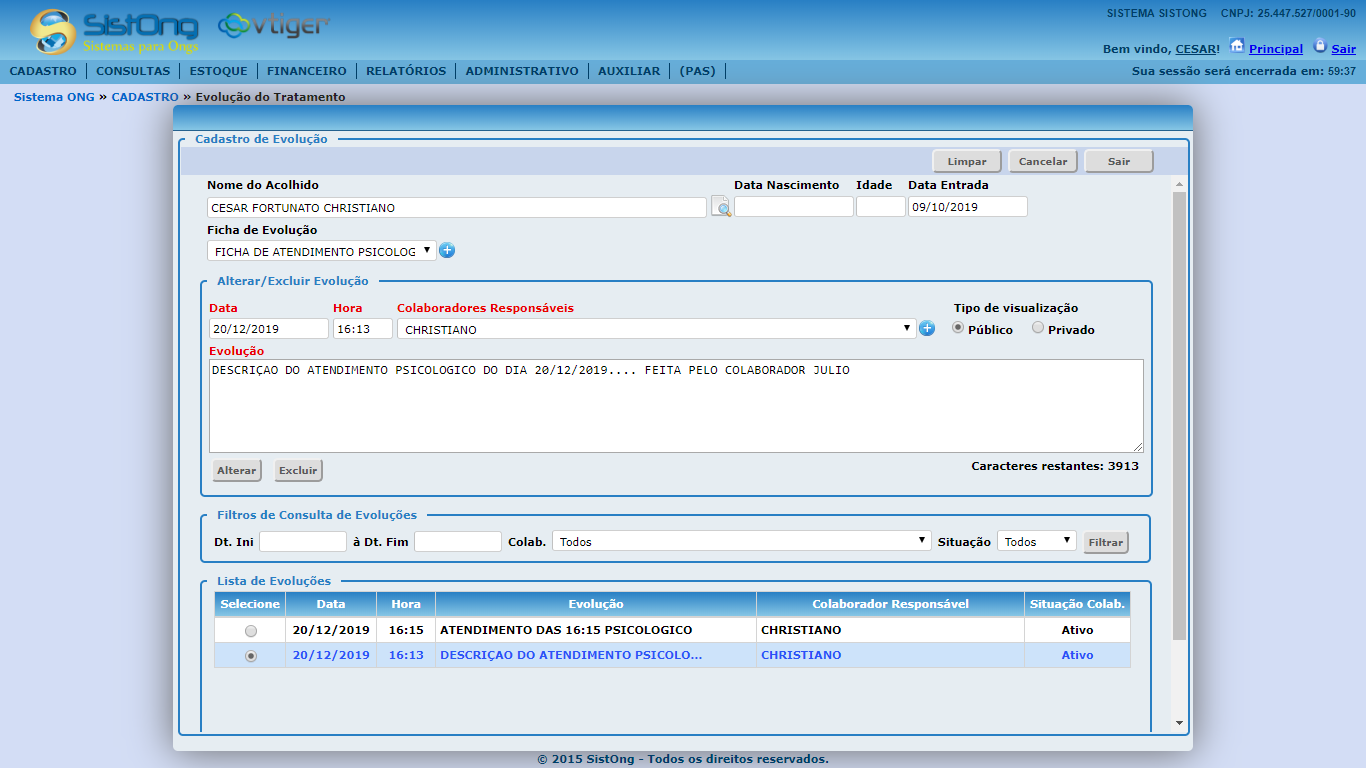
Task: Click the Selecione column header
Action: [x=250, y=604]
